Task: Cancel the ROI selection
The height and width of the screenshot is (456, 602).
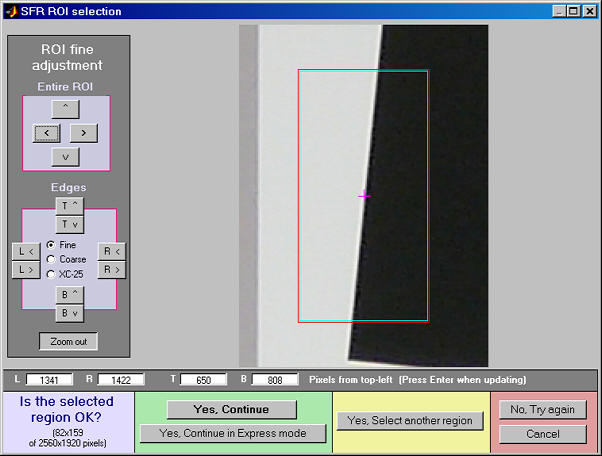Action: coord(542,434)
